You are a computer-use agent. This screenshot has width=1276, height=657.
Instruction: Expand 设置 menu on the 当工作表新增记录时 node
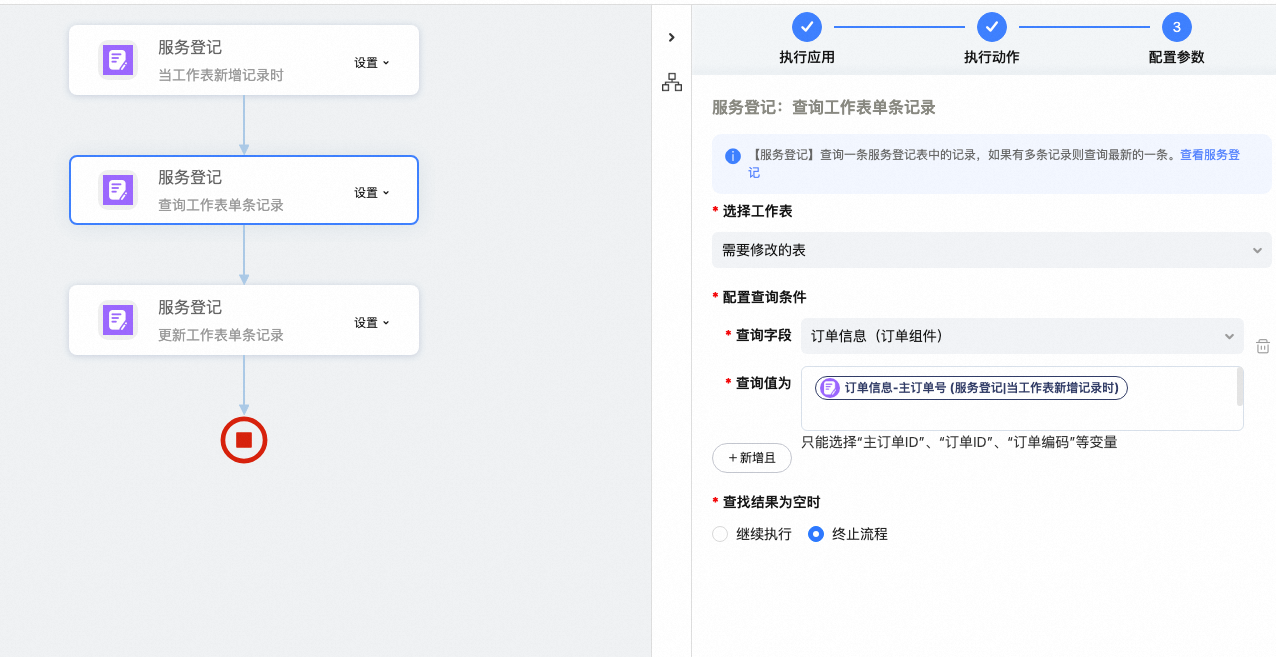pyautogui.click(x=371, y=63)
